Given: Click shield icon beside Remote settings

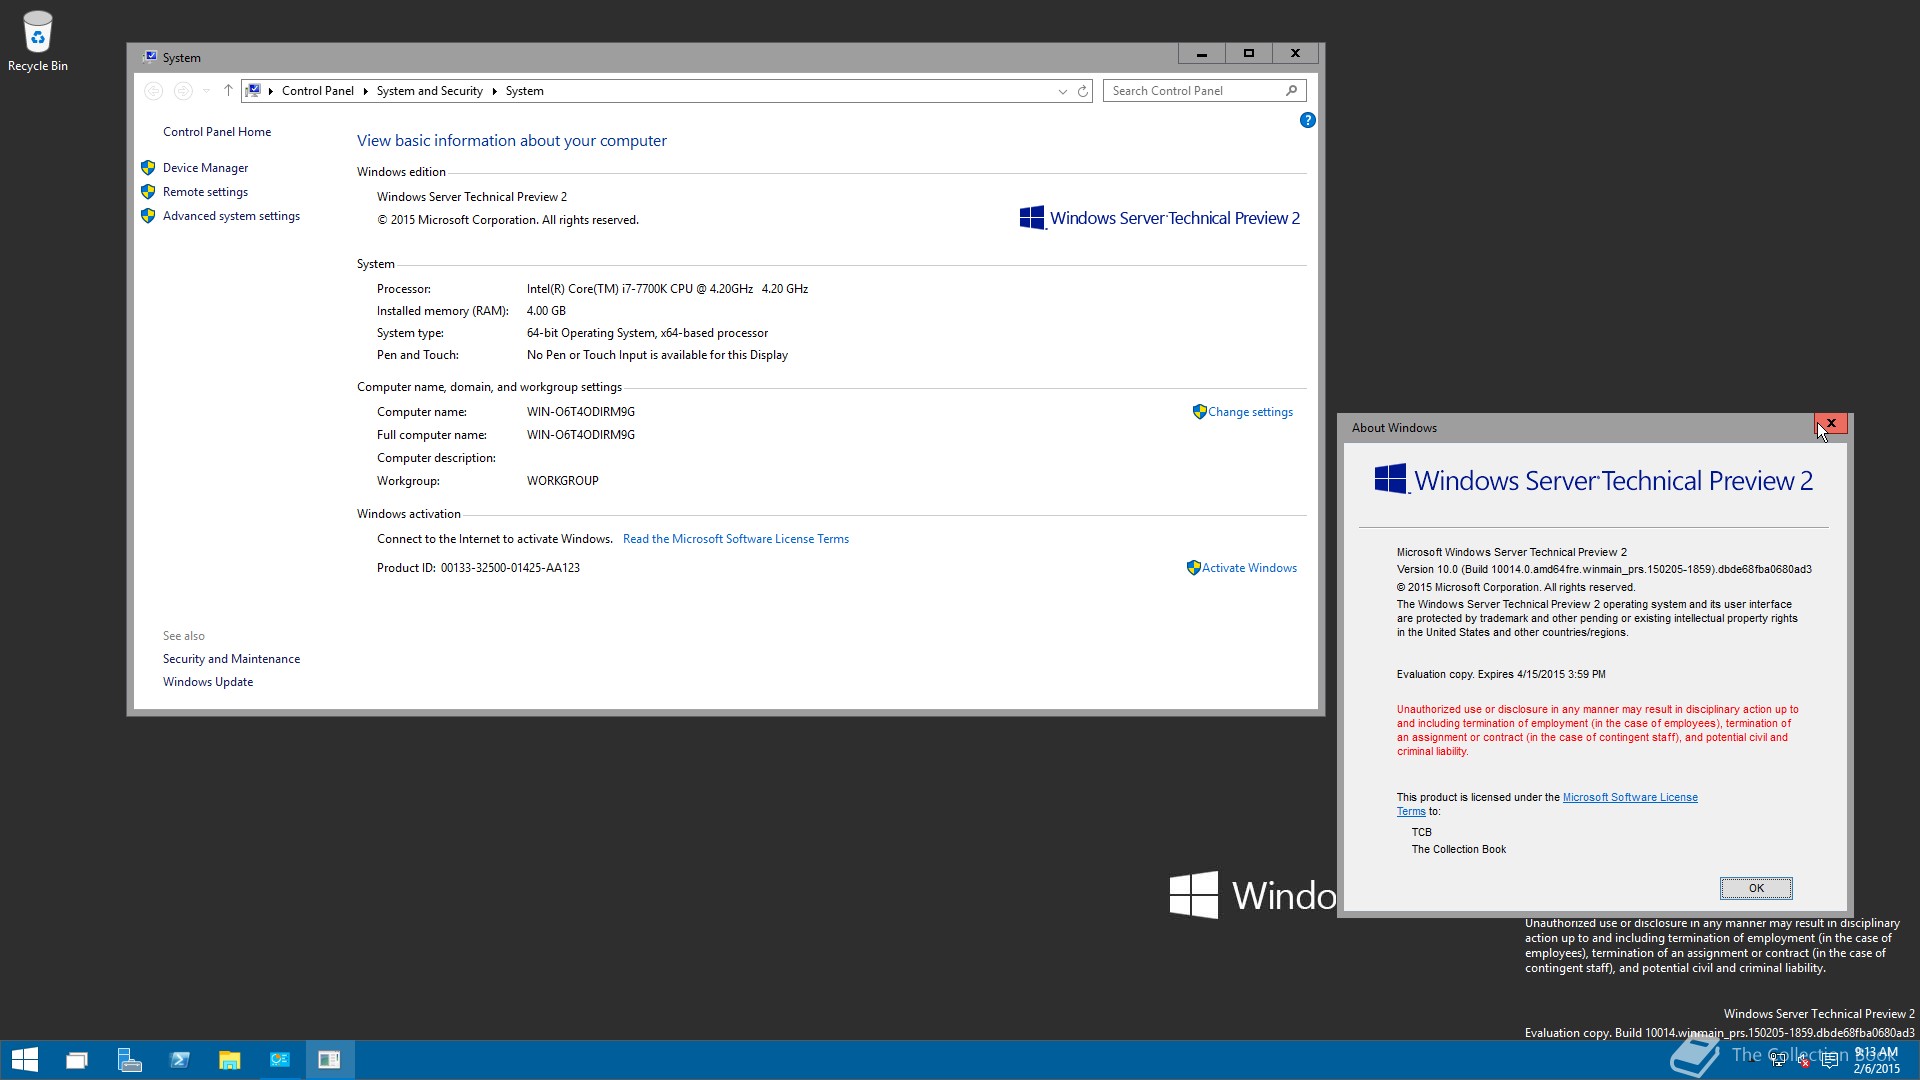Looking at the screenshot, I should click(148, 192).
